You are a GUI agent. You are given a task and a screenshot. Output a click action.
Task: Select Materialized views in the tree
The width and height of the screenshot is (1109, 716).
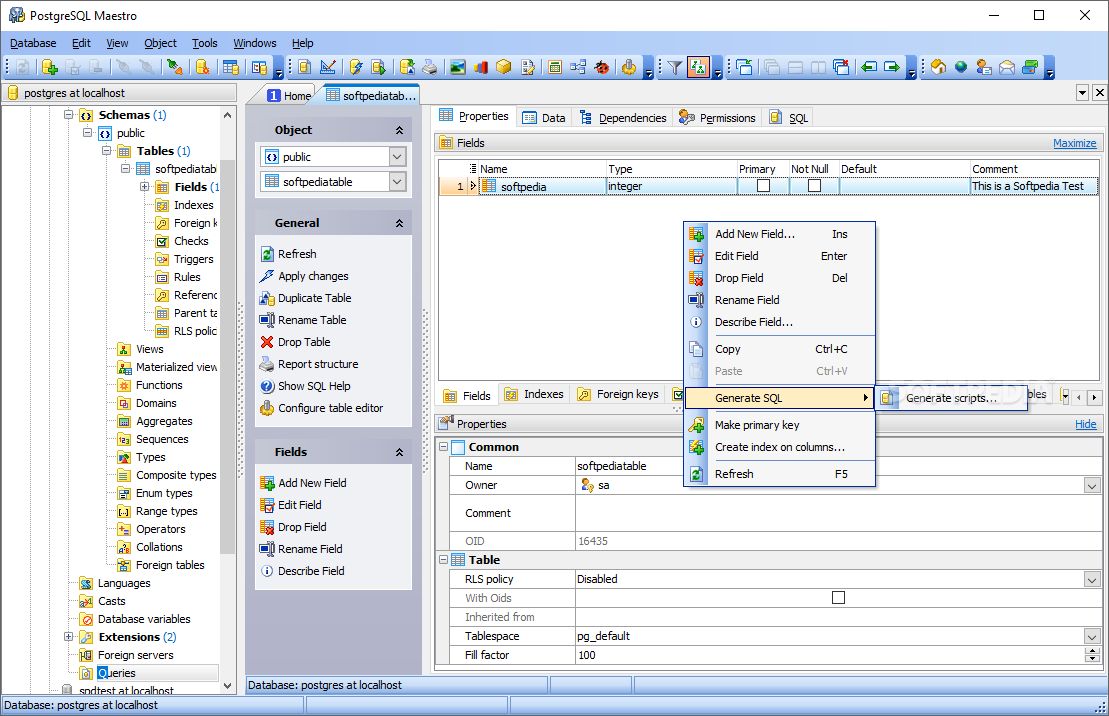pyautogui.click(x=176, y=367)
